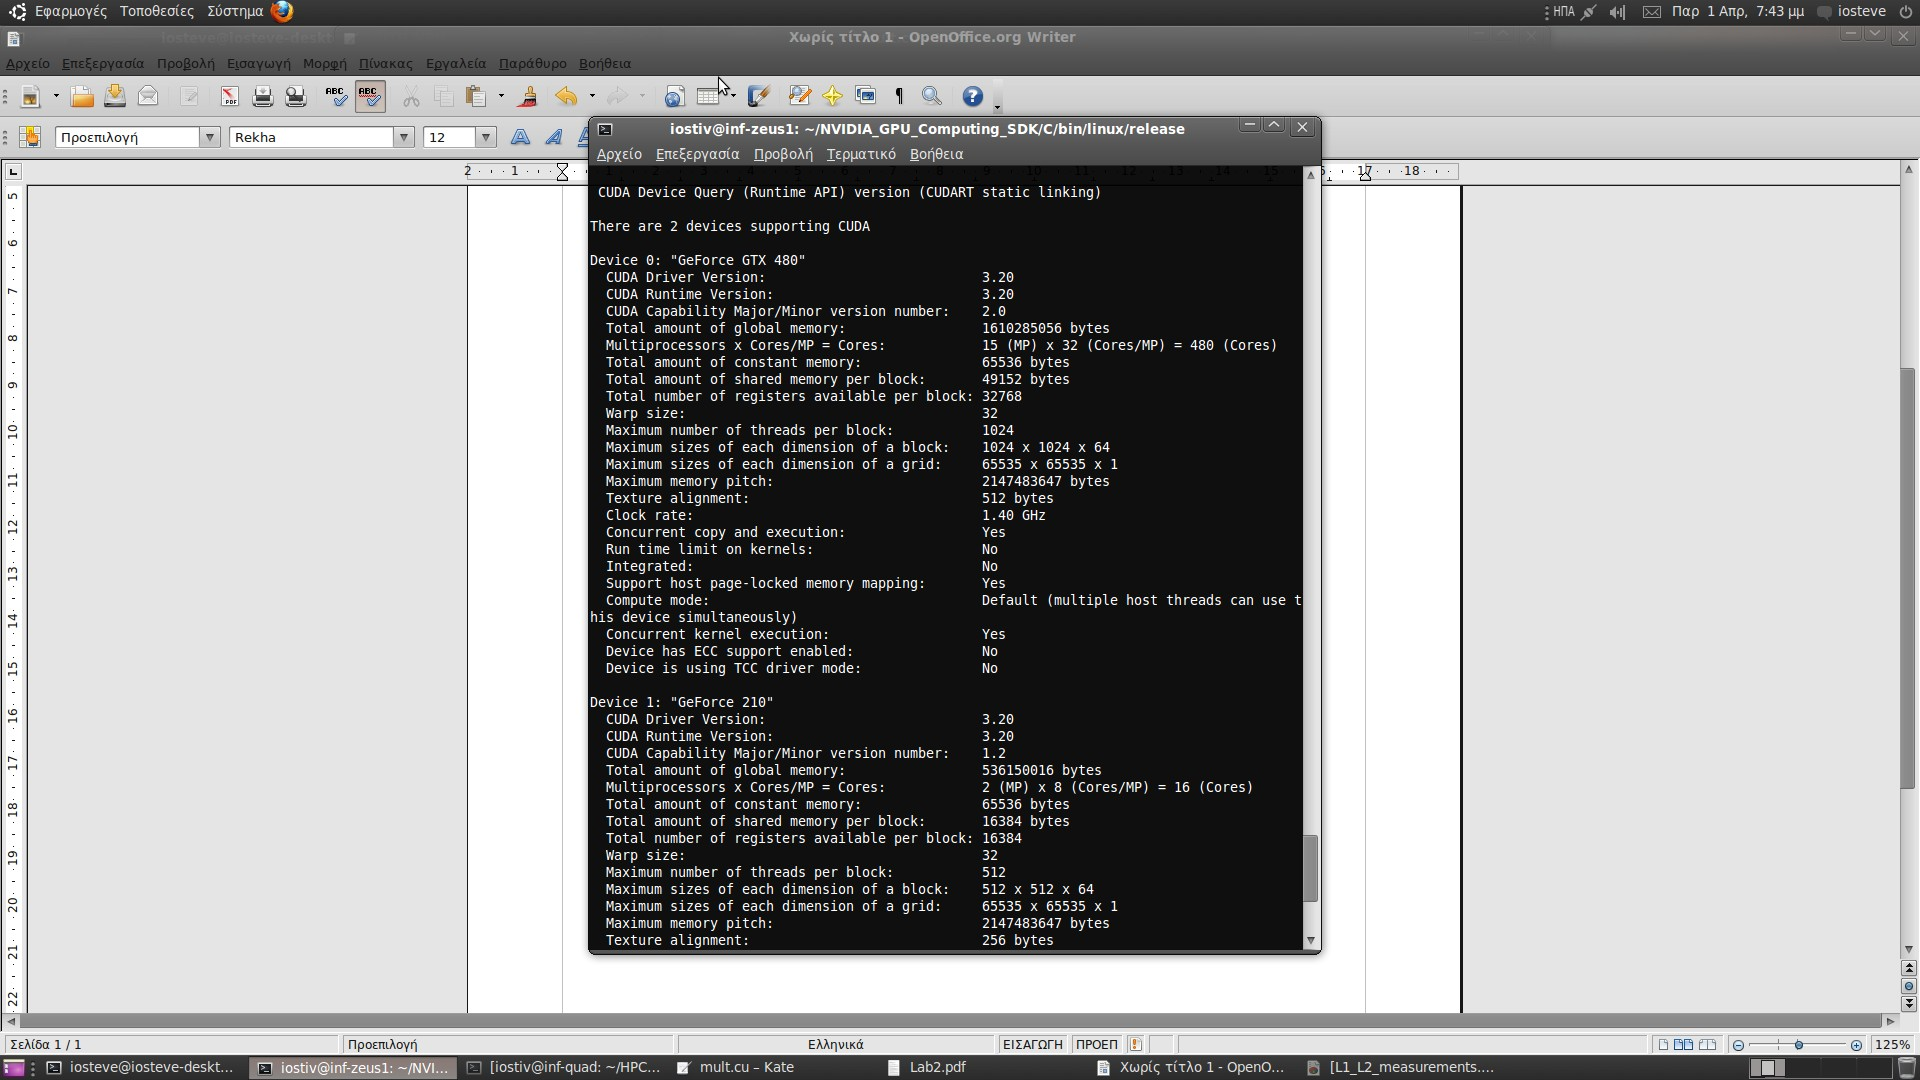Open the Rekha font name dropdown
1920x1080 pixels.
tap(404, 137)
